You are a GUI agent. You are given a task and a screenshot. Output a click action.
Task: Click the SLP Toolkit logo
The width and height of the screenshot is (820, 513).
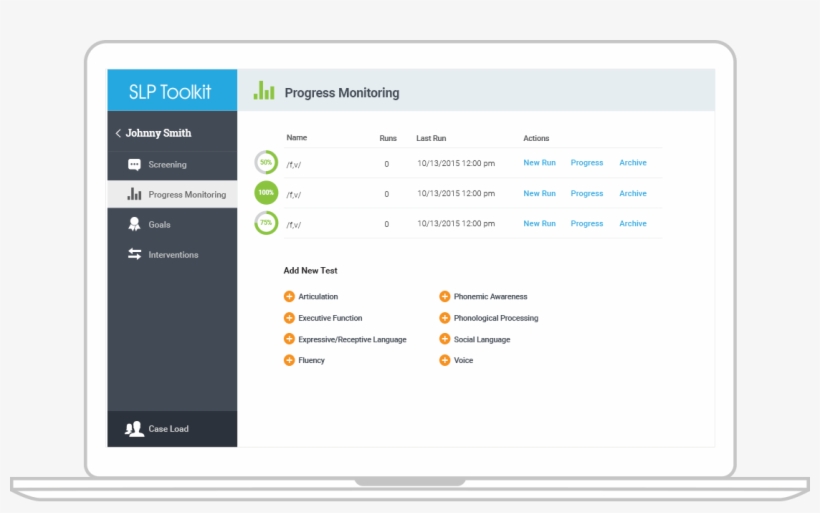pyautogui.click(x=170, y=92)
